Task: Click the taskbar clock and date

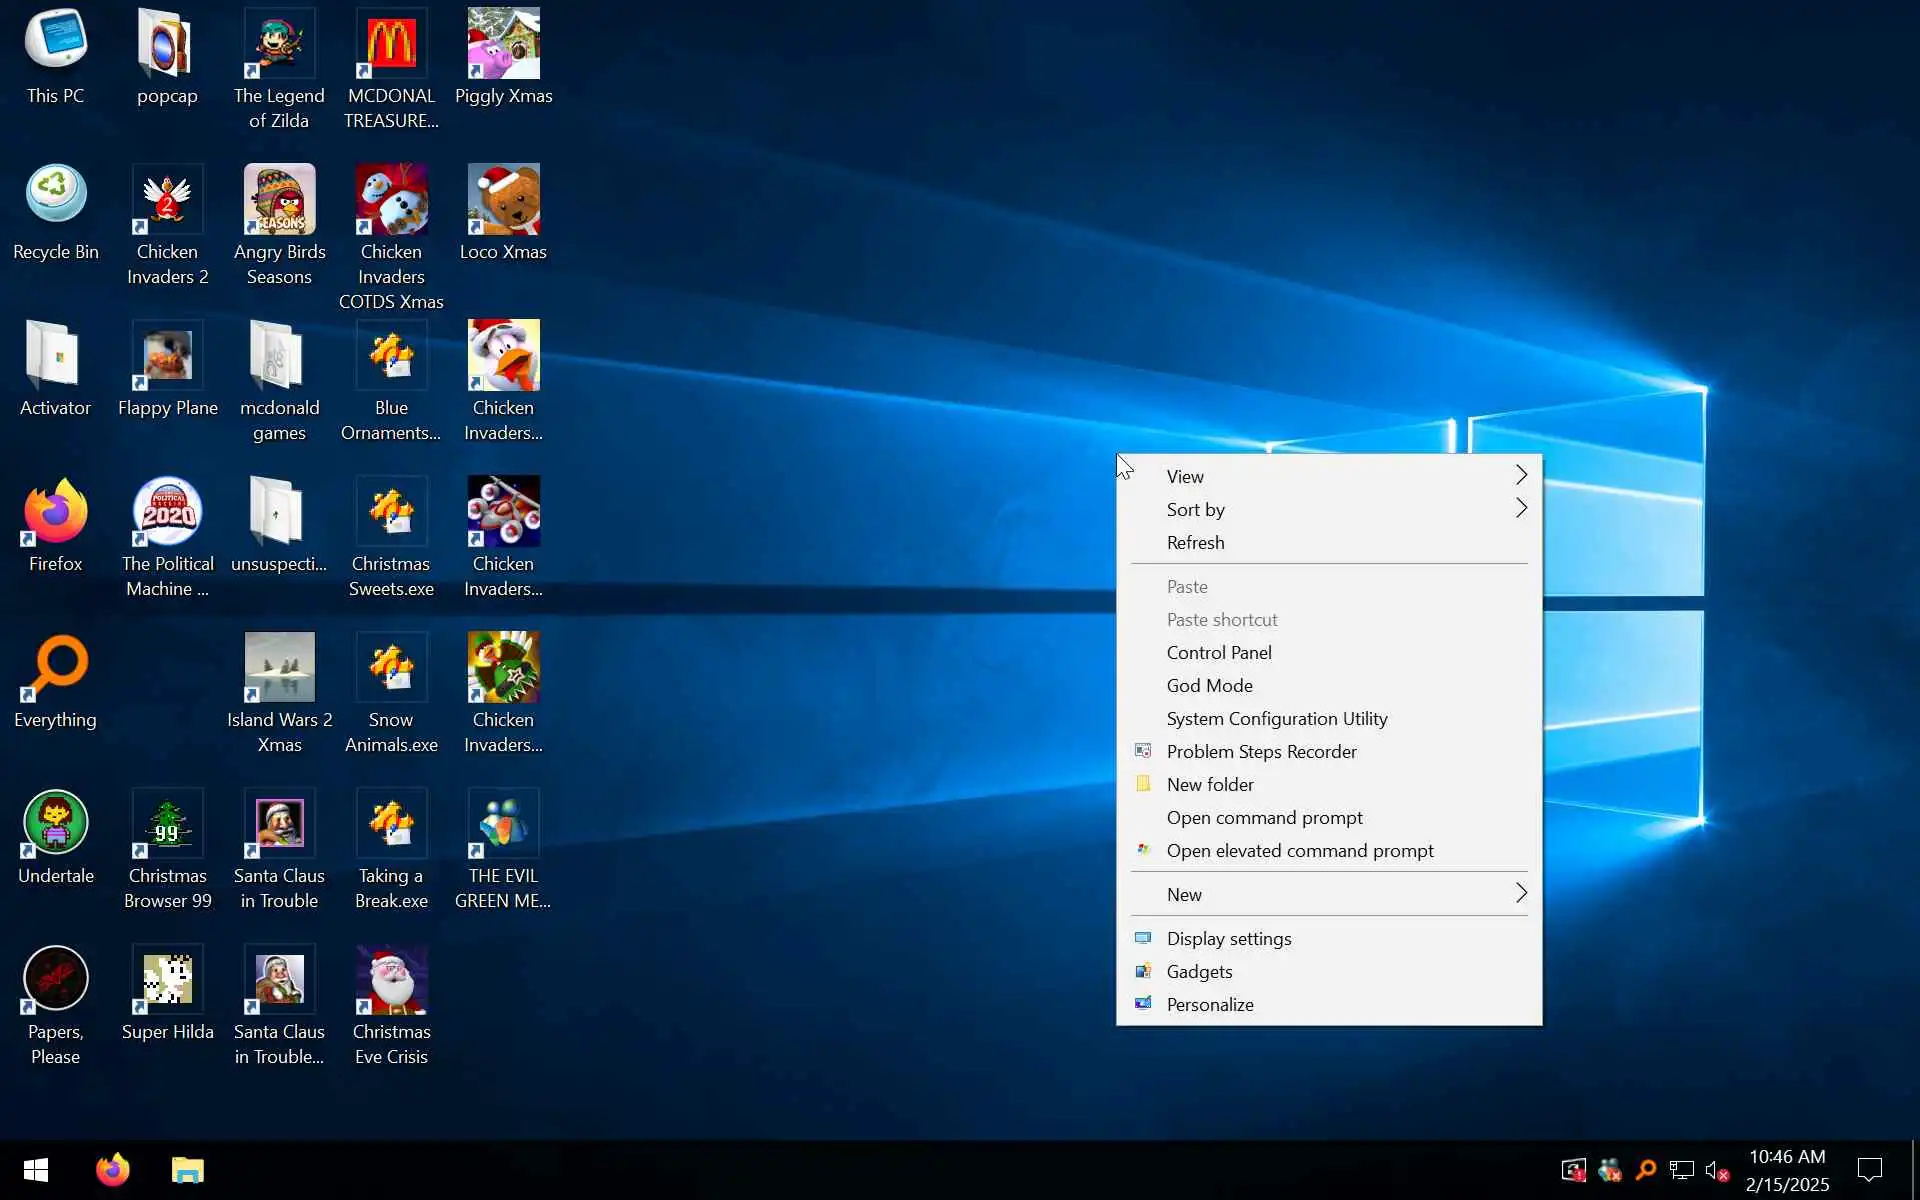Action: click(x=1787, y=1170)
